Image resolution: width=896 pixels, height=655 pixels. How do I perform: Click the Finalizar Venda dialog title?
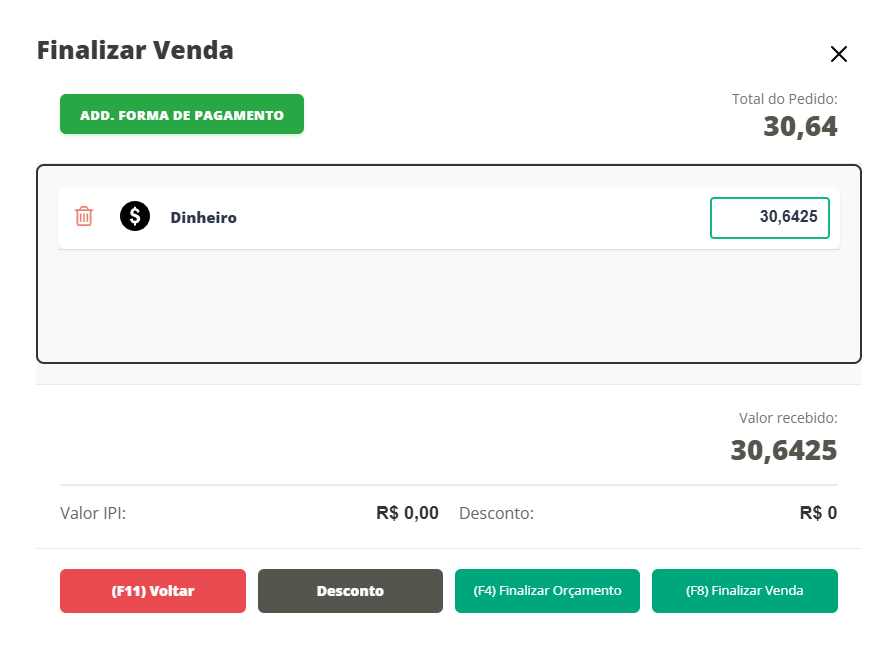click(135, 50)
